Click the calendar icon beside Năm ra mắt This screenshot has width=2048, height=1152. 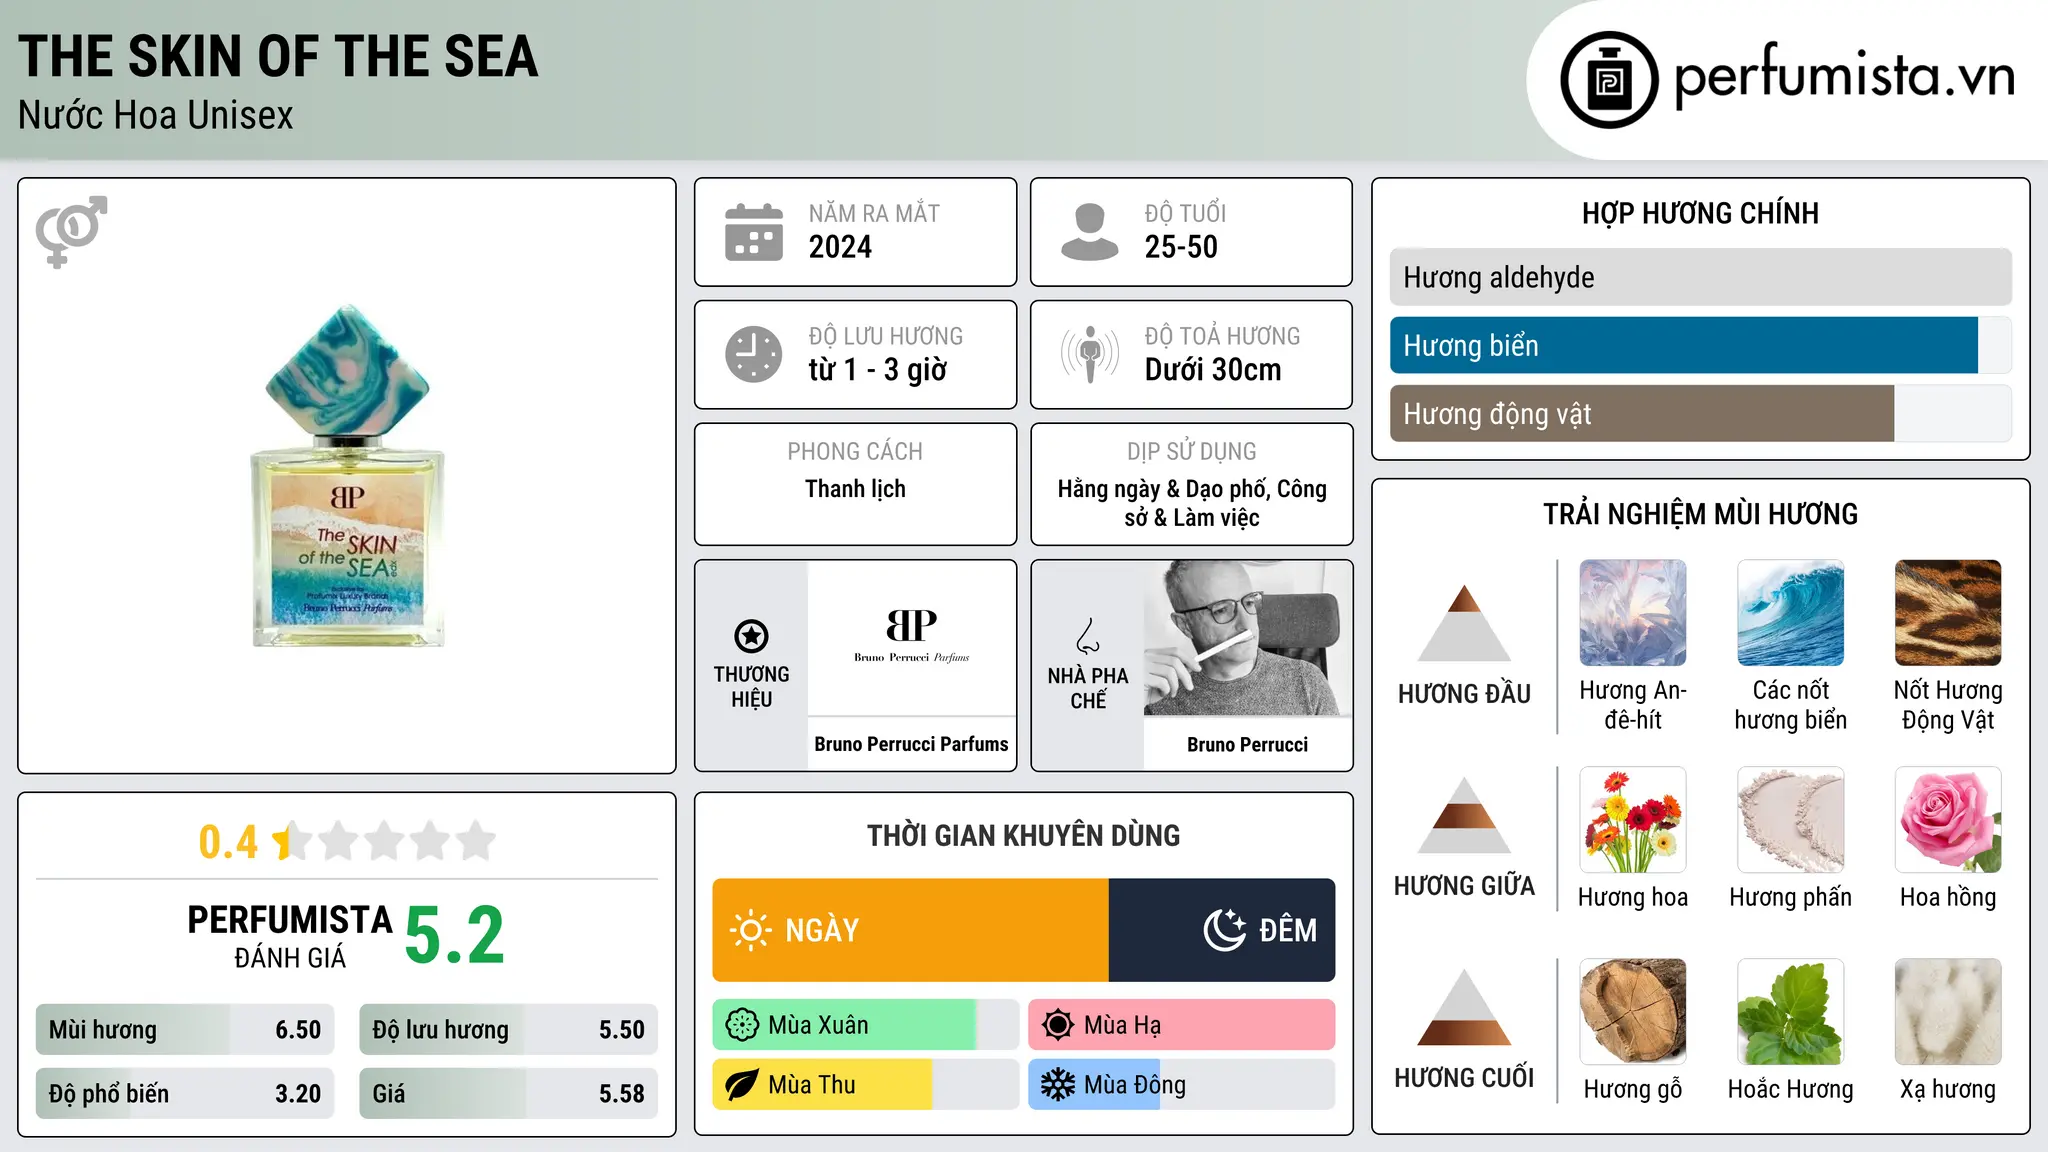tap(754, 232)
